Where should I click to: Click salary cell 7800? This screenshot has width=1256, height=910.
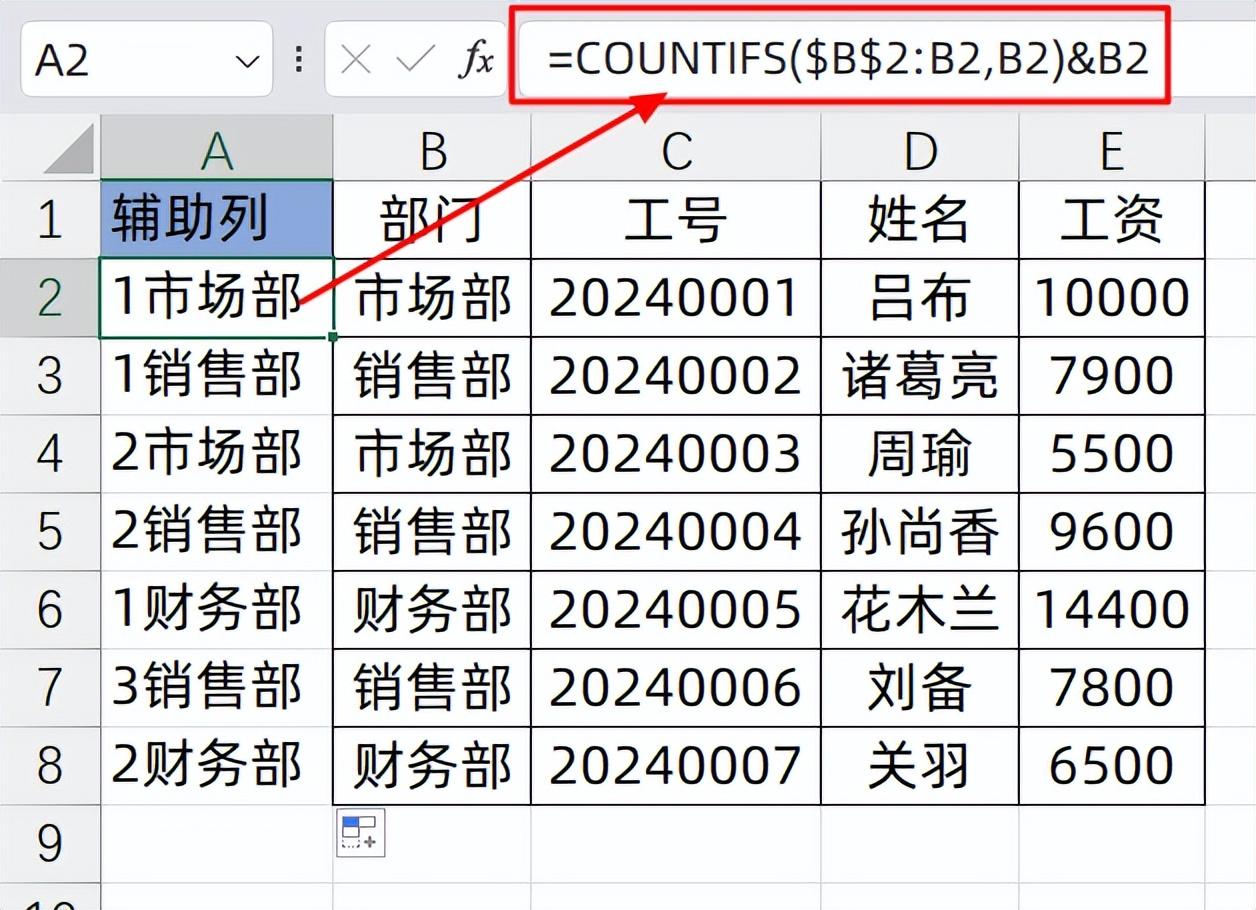point(1111,687)
